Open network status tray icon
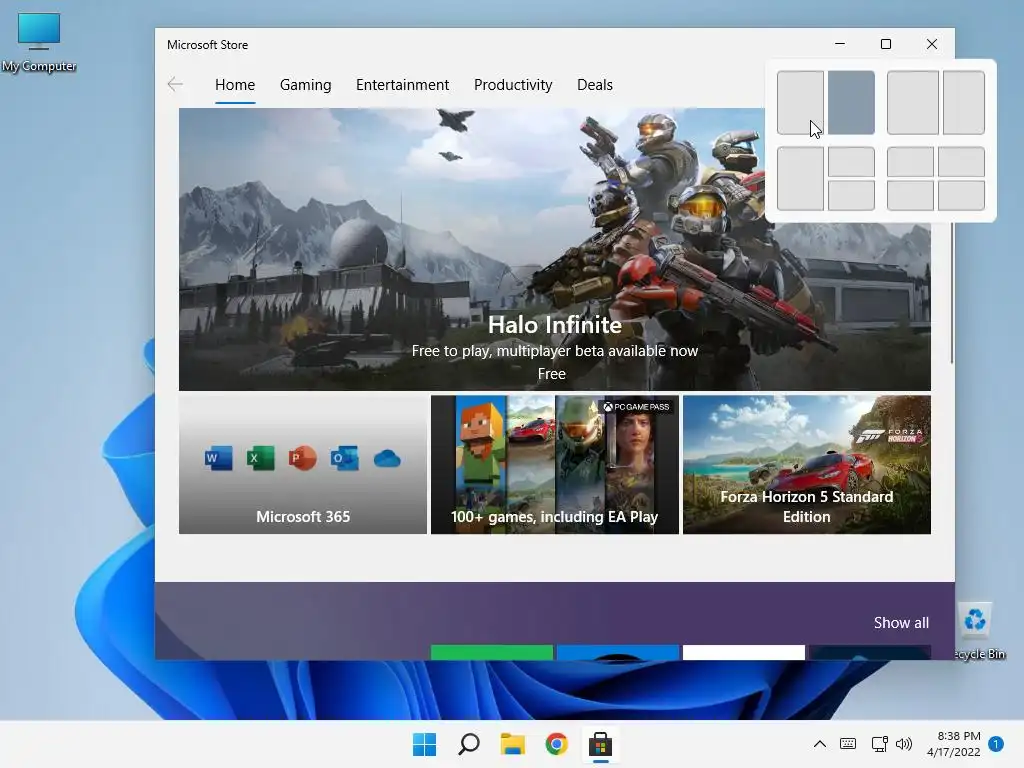The image size is (1024, 768). point(879,744)
